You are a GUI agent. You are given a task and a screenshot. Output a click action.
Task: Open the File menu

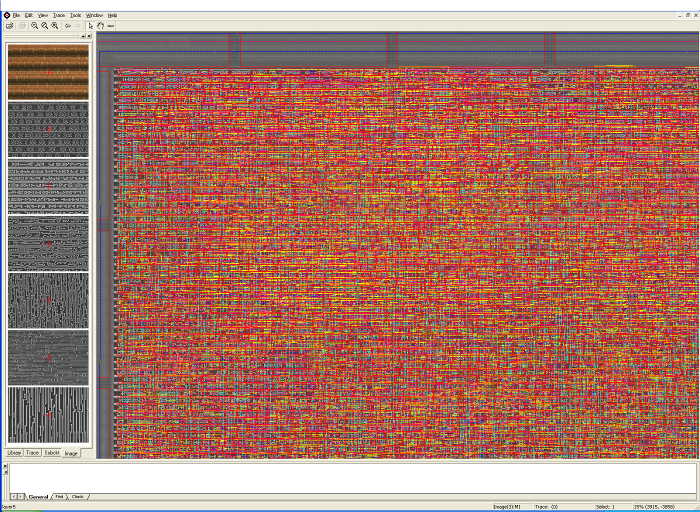(16, 16)
